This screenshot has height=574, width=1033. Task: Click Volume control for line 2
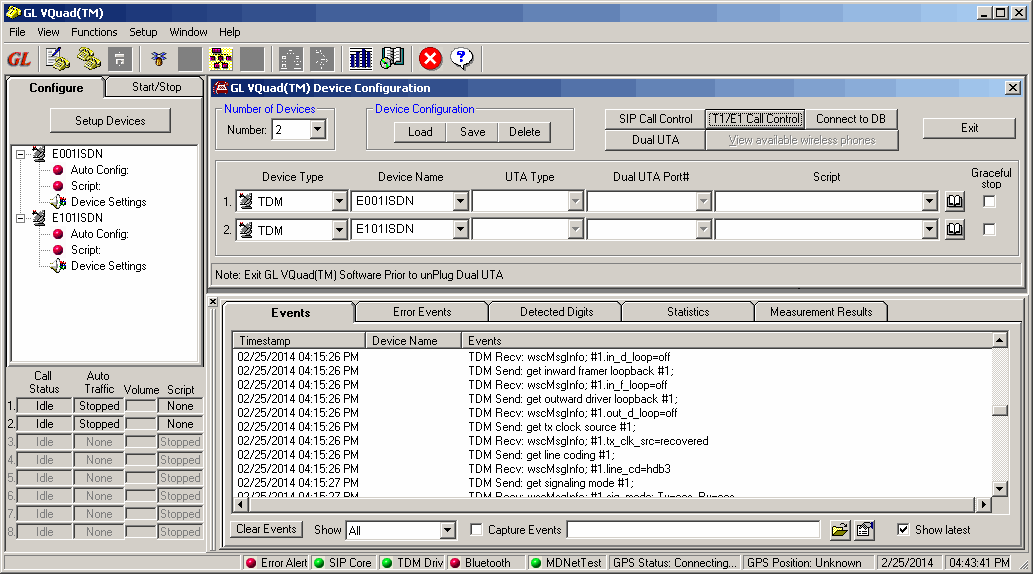click(x=141, y=424)
